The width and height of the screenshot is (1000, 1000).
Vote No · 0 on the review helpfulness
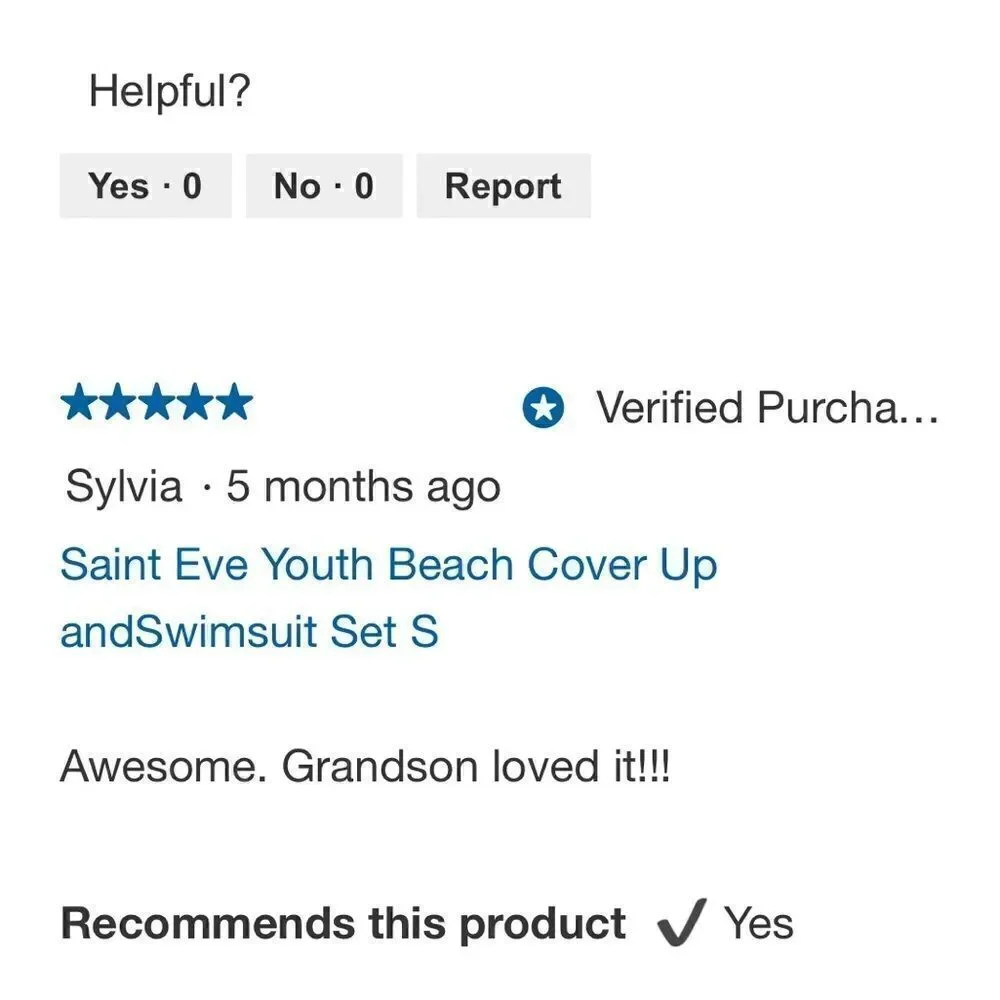pos(324,186)
